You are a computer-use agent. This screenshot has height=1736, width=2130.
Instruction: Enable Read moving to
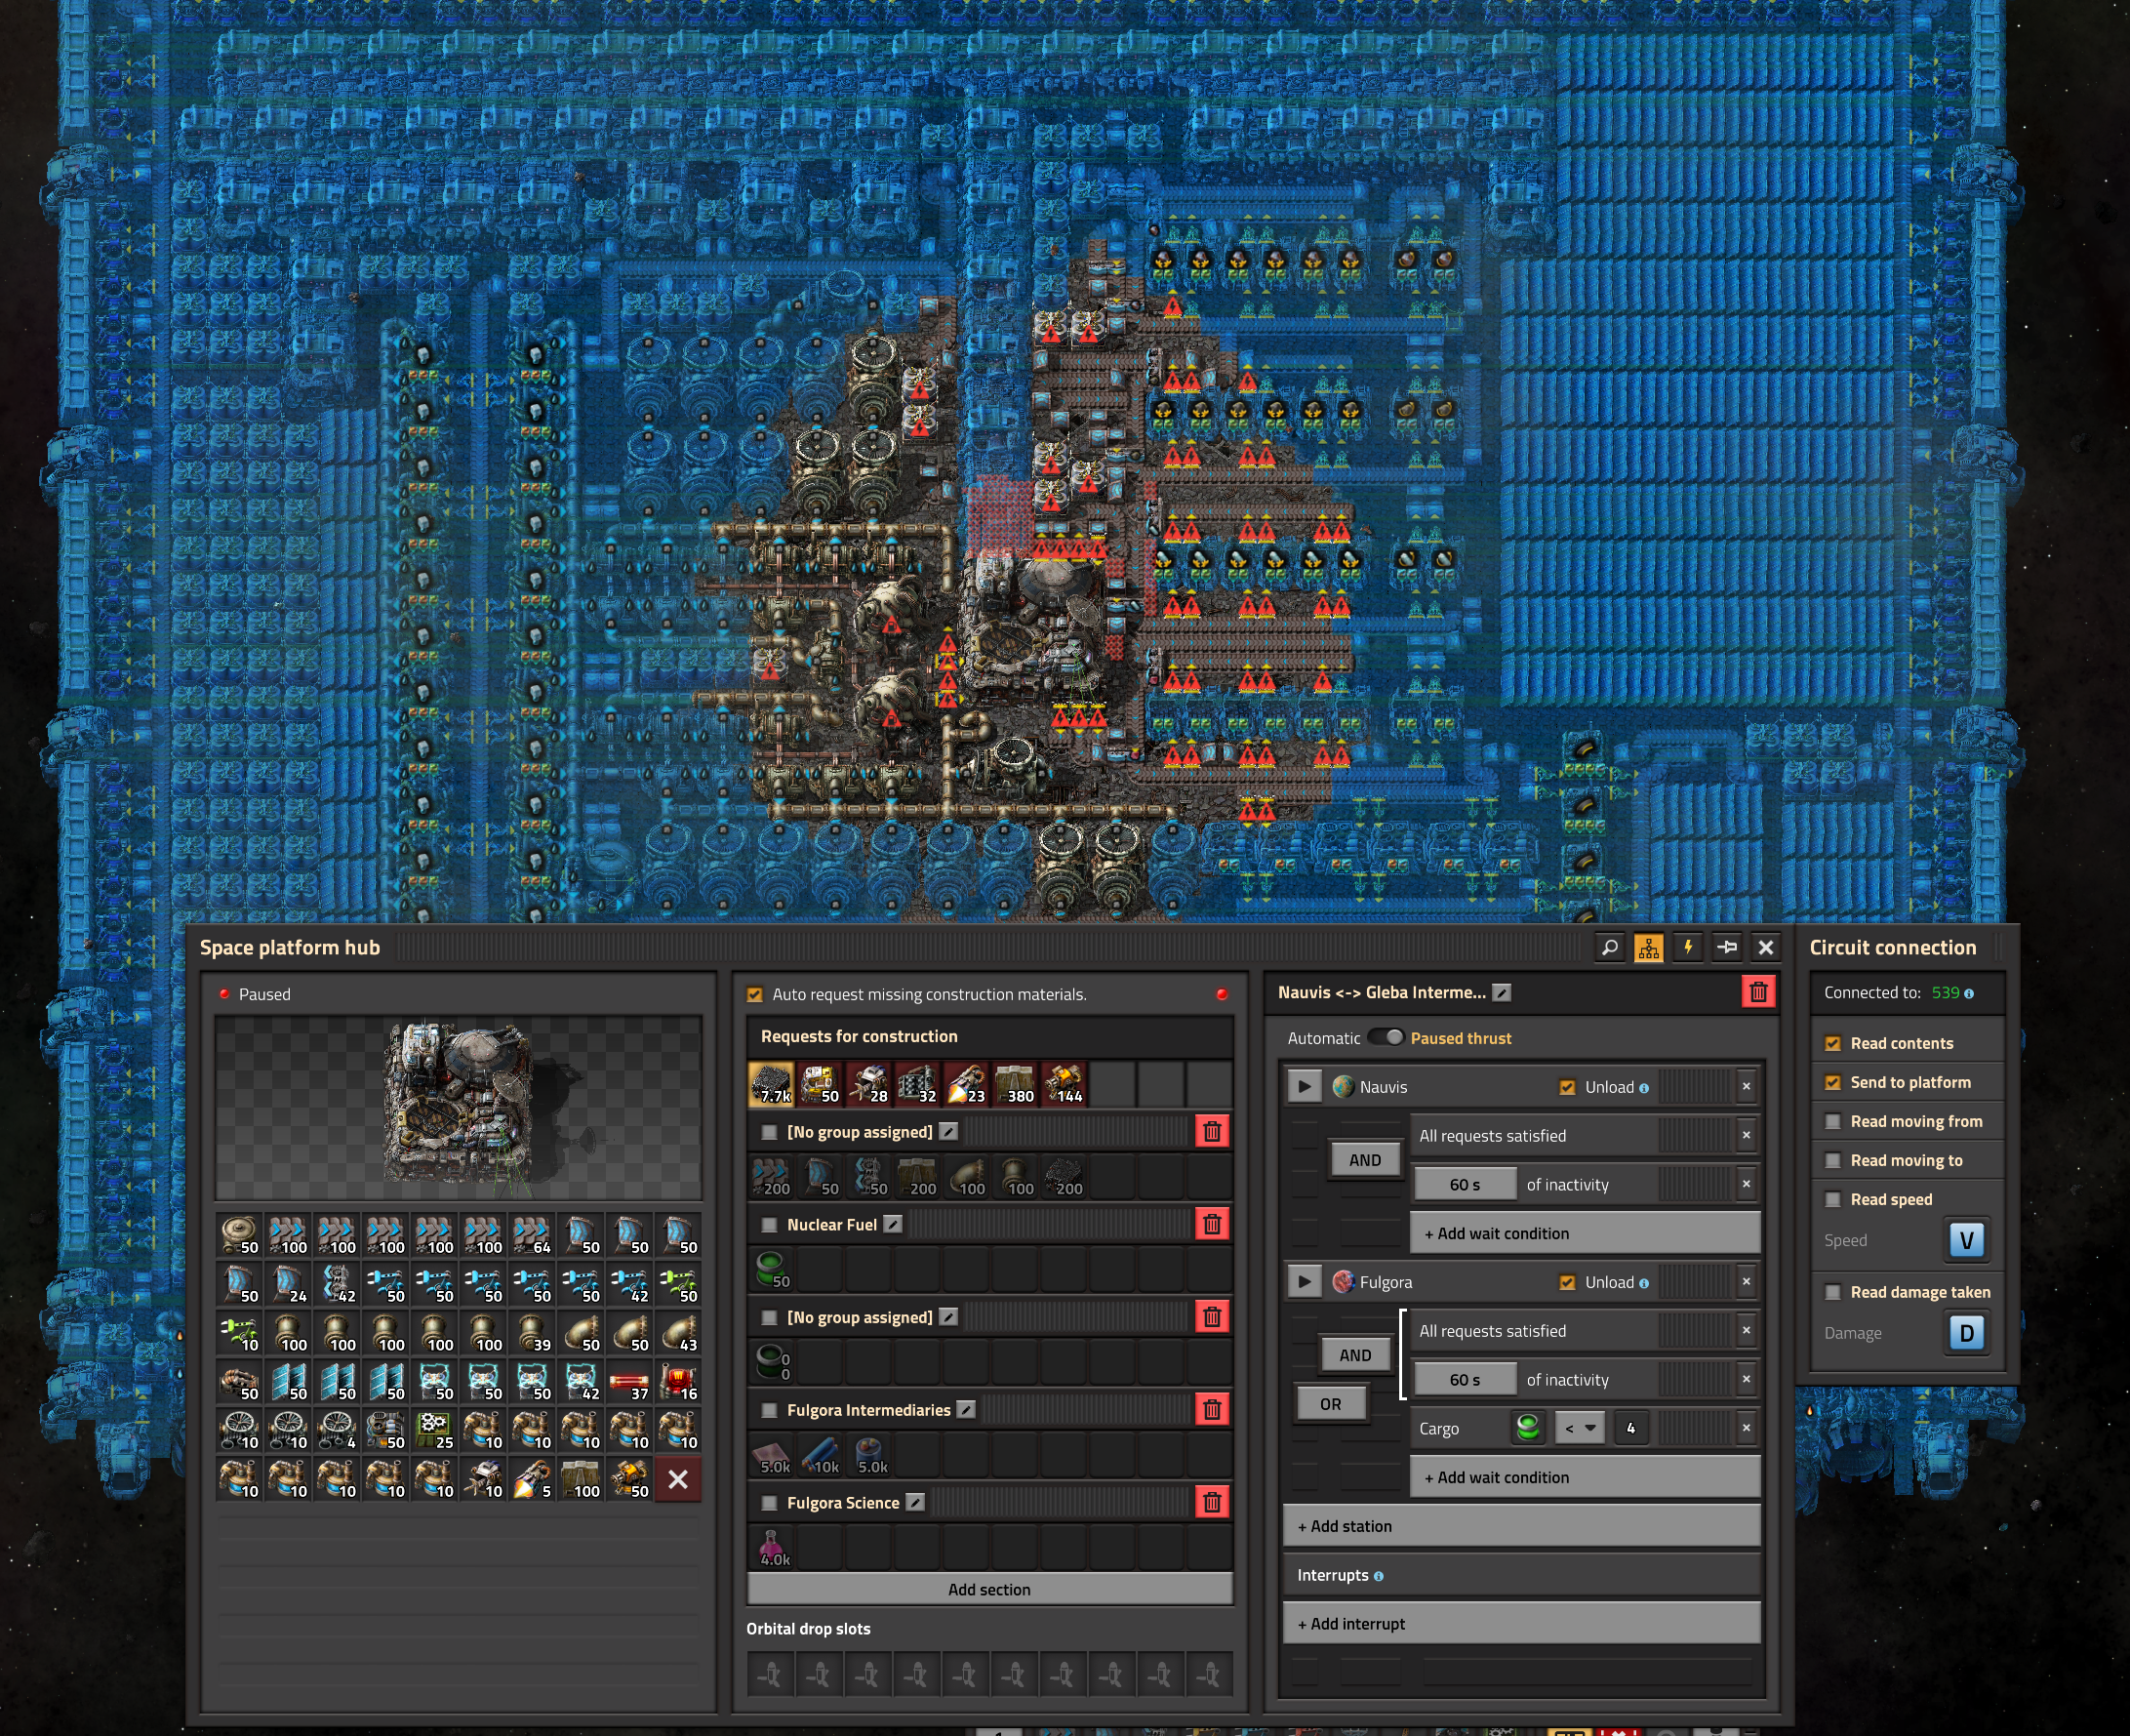pyautogui.click(x=1833, y=1160)
